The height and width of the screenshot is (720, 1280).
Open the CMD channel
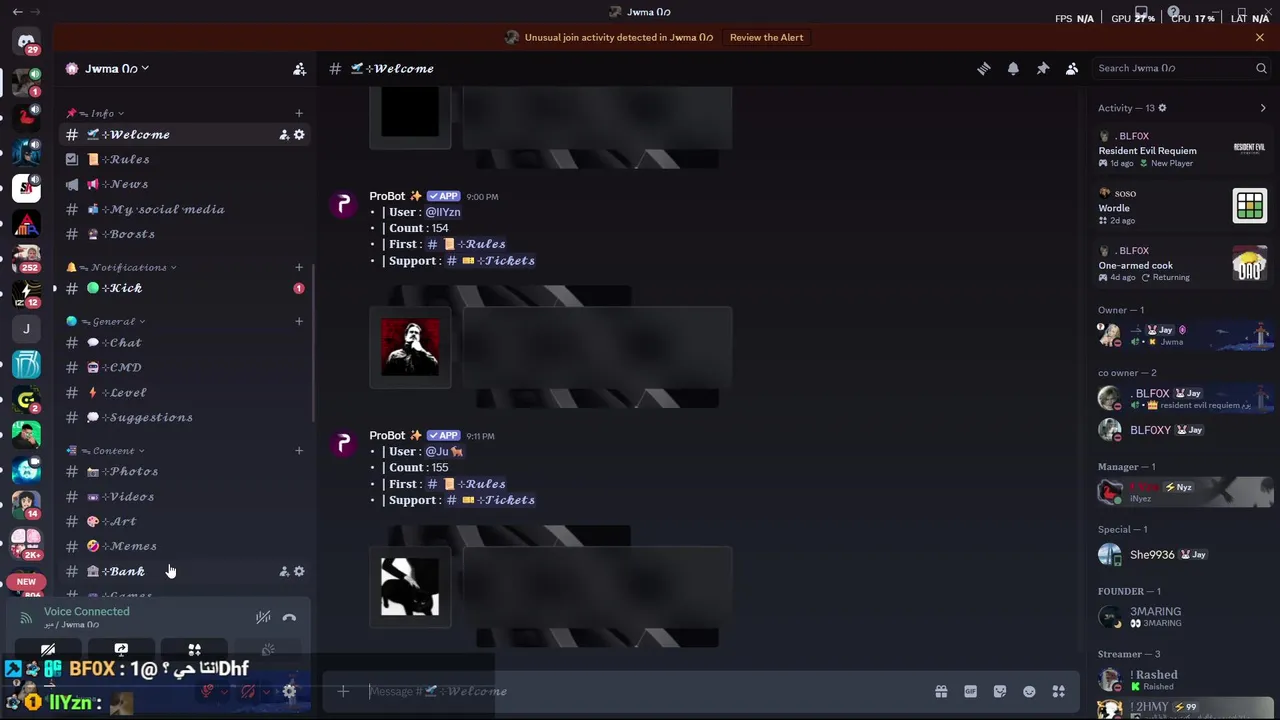click(186, 367)
